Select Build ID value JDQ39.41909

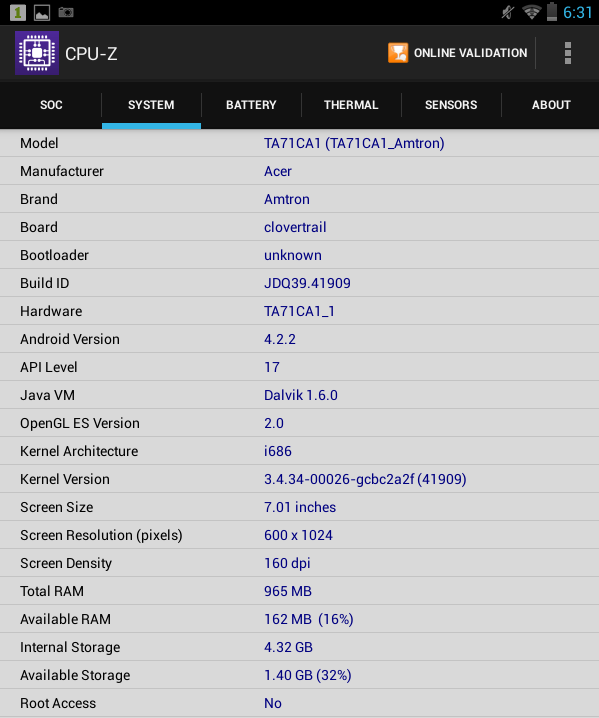click(307, 283)
